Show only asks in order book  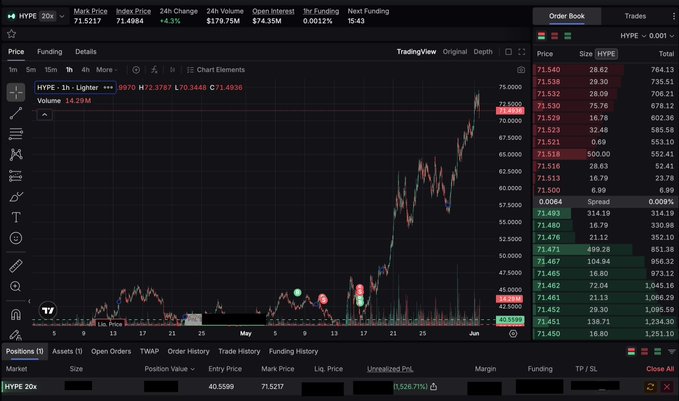(x=554, y=36)
